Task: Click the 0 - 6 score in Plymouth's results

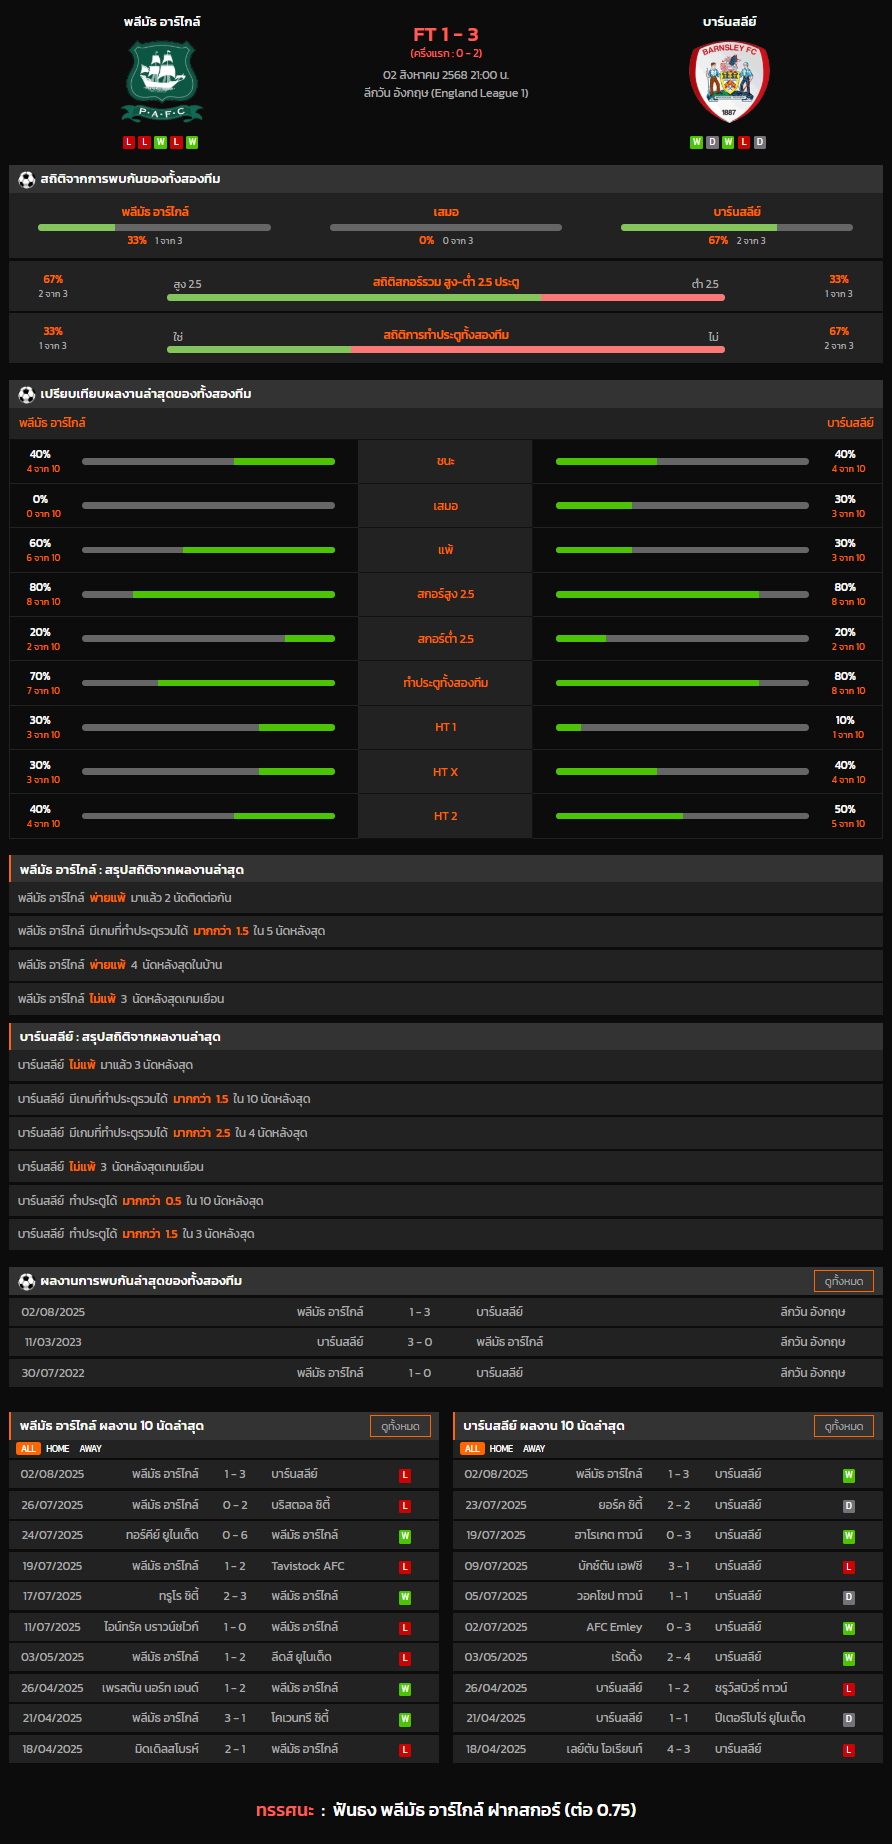Action: click(235, 1536)
